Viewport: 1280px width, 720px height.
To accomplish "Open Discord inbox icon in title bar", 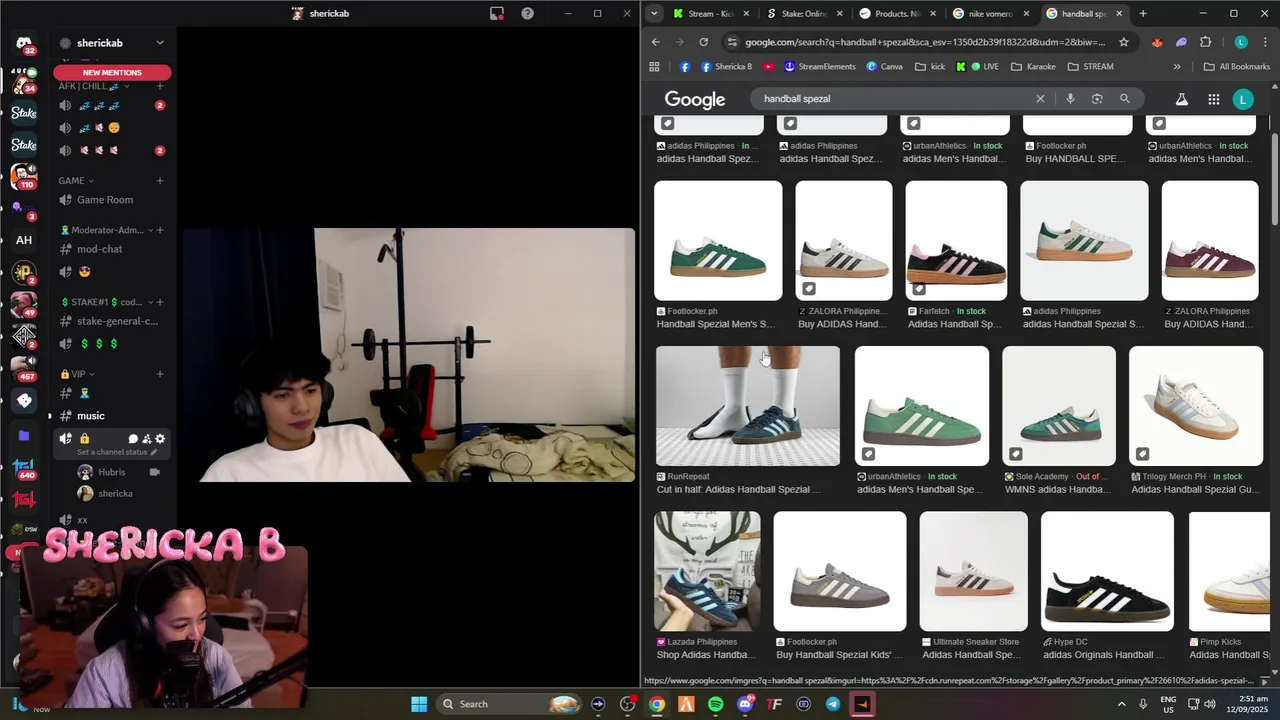I will click(496, 13).
